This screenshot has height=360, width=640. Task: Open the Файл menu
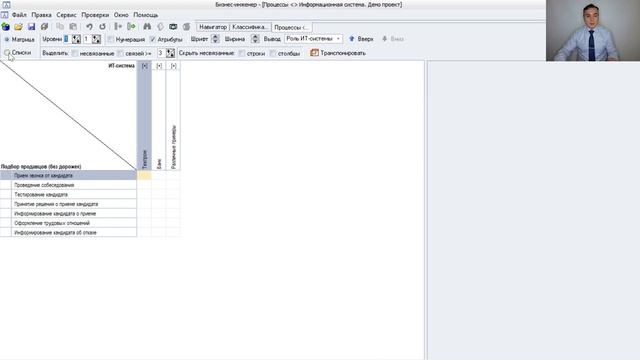[19, 15]
